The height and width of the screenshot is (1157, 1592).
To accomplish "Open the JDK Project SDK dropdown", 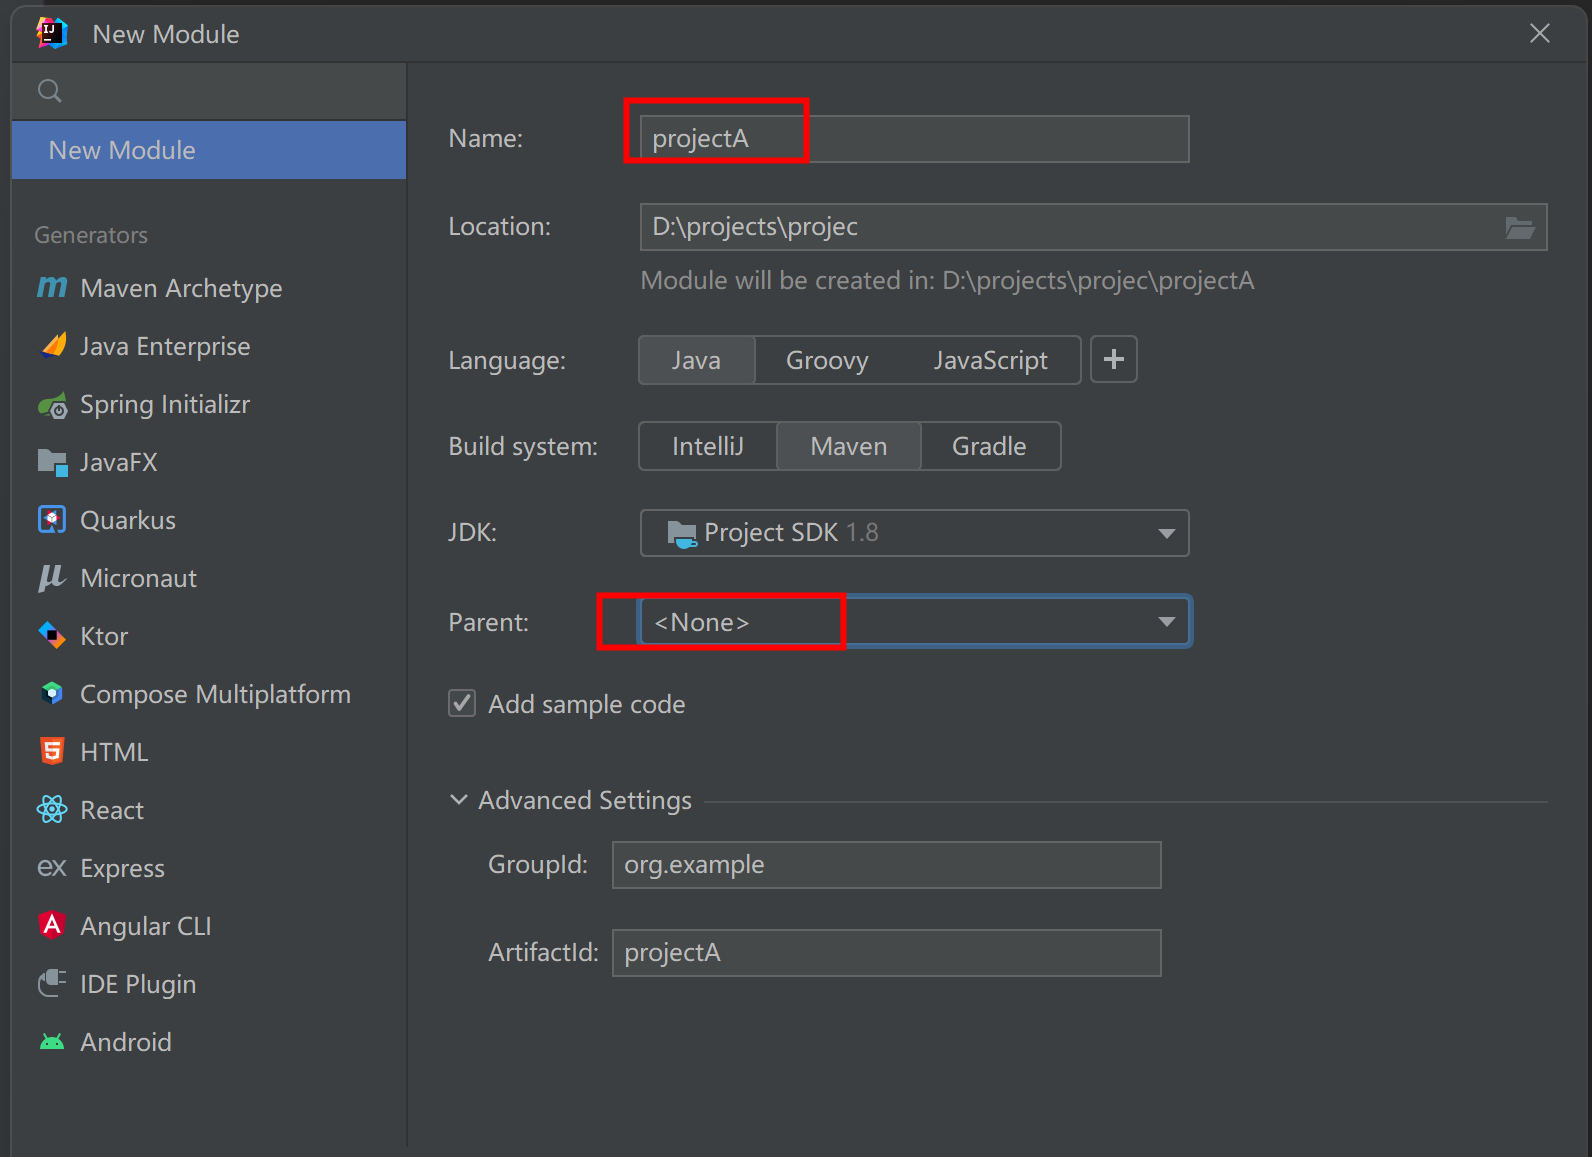I will coord(914,533).
